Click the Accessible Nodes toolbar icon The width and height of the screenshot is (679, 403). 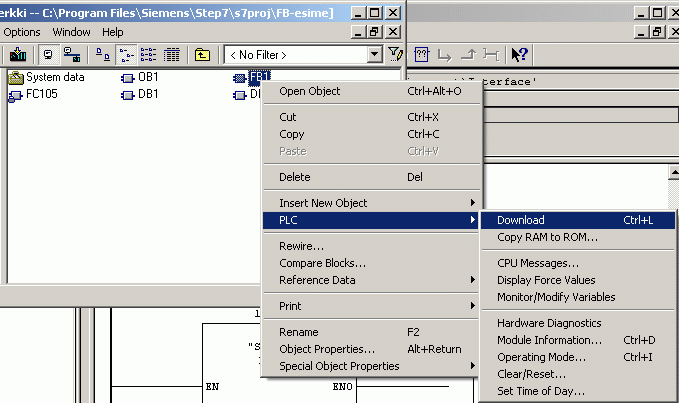18,55
